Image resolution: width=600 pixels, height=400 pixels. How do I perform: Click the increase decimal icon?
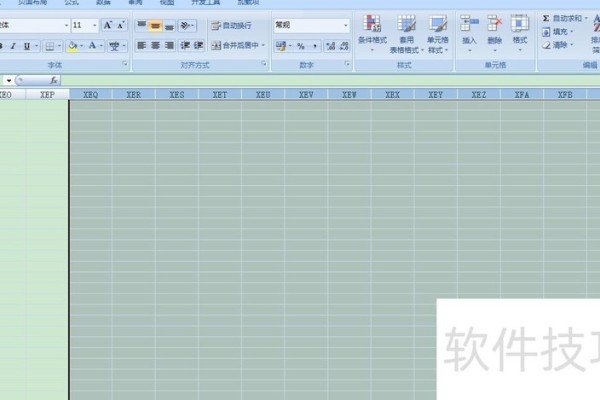pyautogui.click(x=330, y=46)
